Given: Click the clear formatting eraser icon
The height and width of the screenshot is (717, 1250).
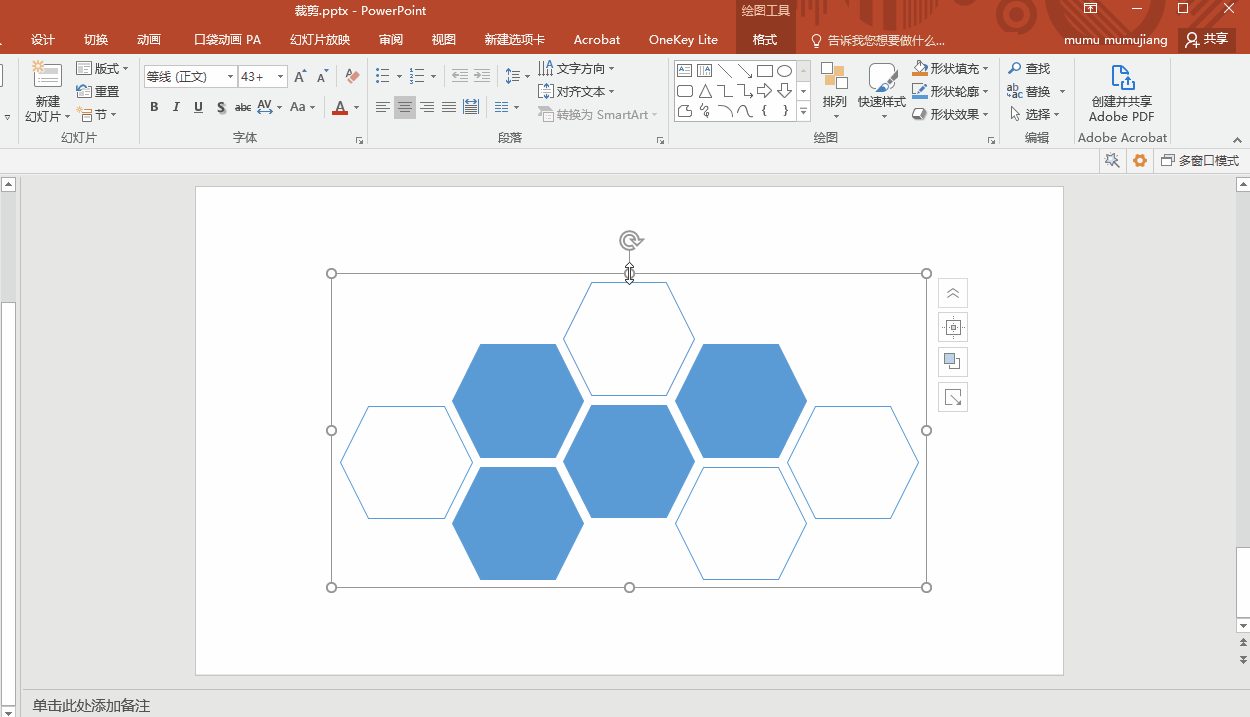Looking at the screenshot, I should pyautogui.click(x=351, y=76).
